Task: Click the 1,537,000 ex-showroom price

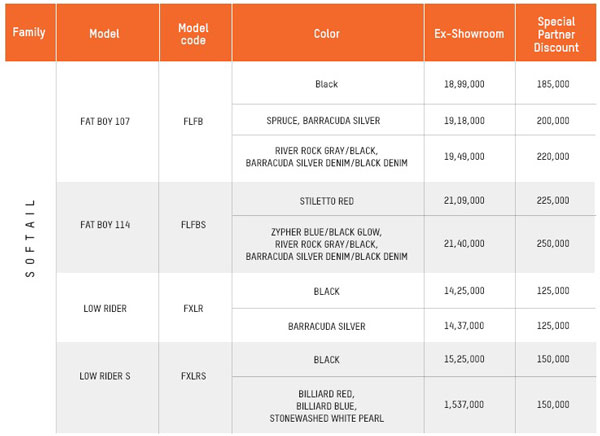Action: point(465,405)
